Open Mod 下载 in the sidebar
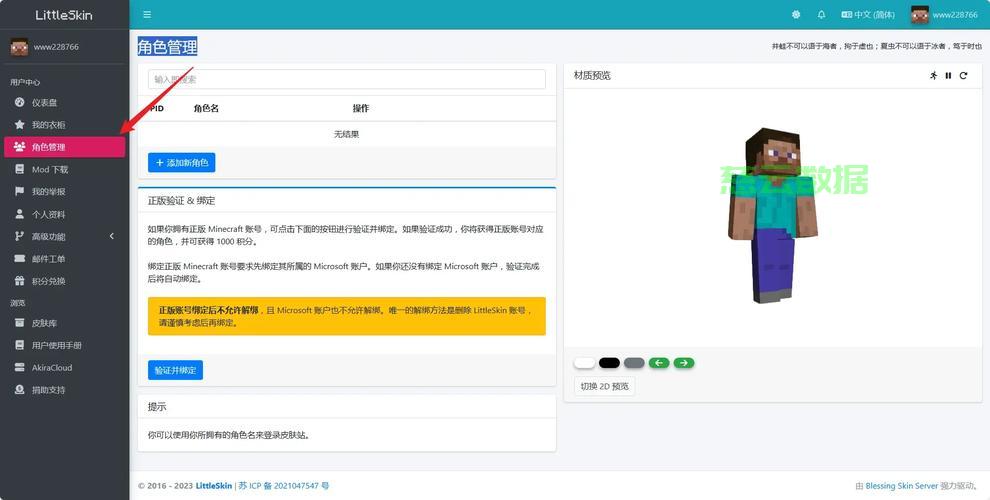The height and width of the screenshot is (500, 990). click(x=64, y=169)
